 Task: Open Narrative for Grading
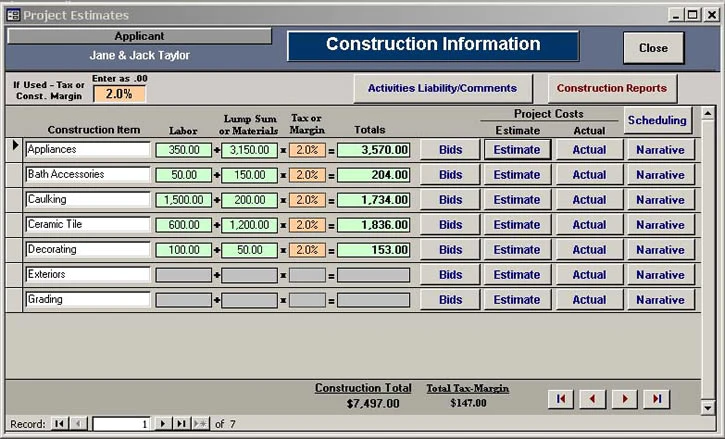[660, 300]
